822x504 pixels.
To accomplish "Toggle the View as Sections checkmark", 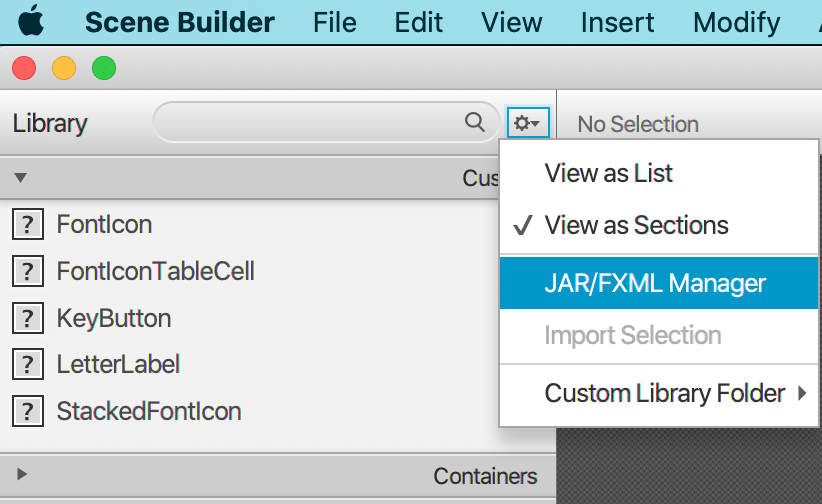I will click(523, 226).
